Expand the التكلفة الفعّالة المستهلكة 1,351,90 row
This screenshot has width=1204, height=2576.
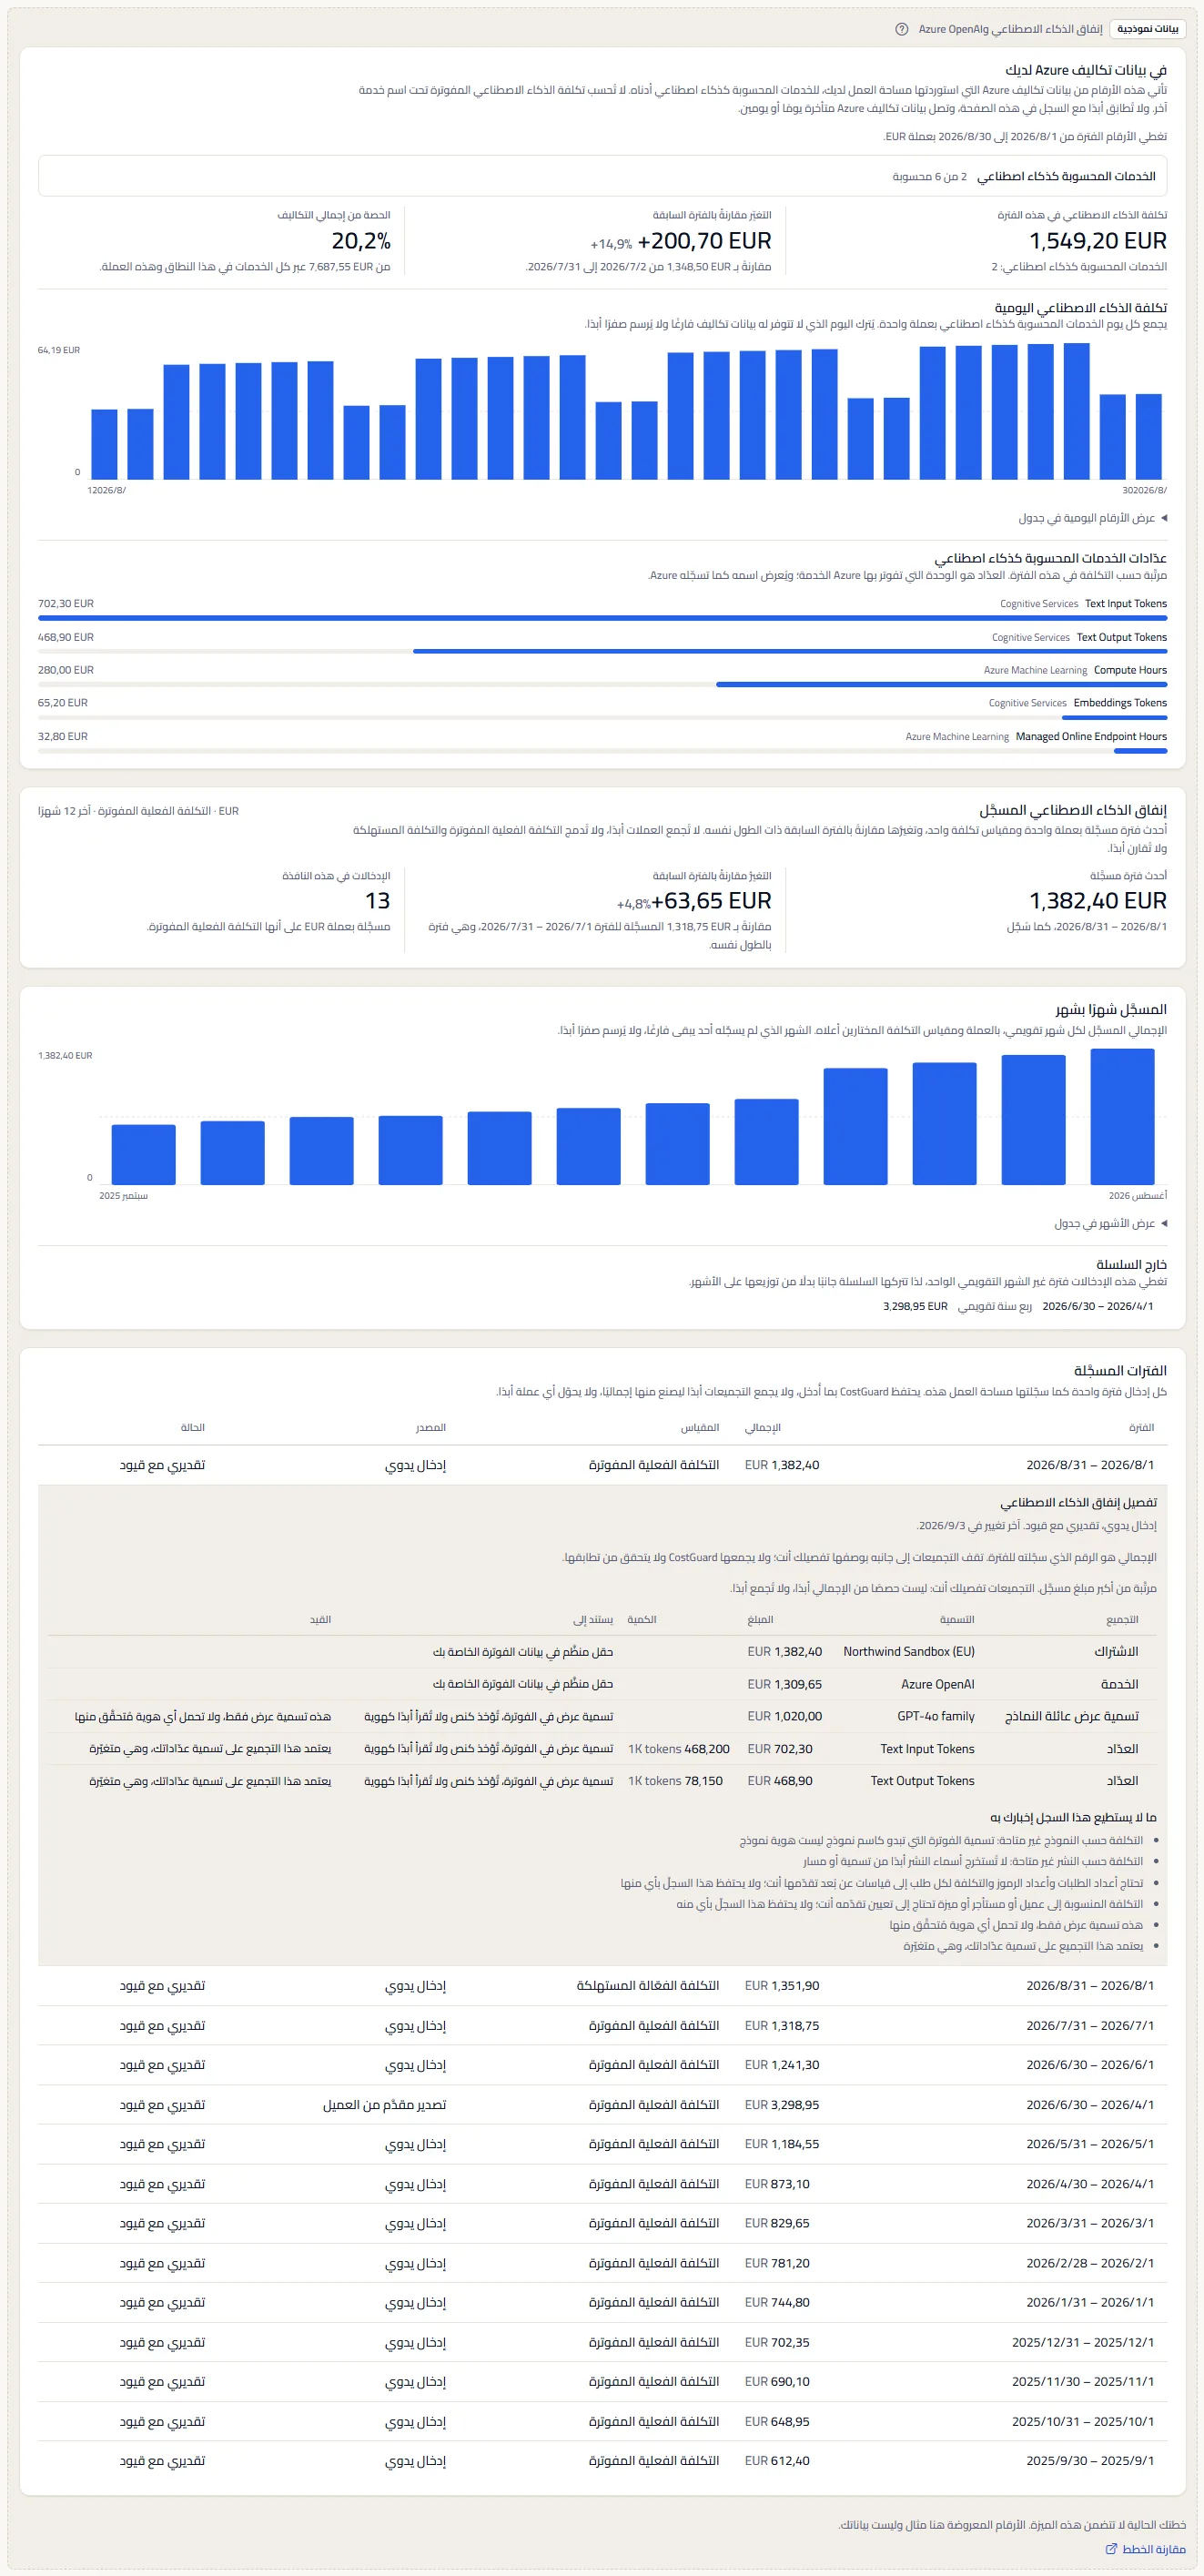(602, 1986)
